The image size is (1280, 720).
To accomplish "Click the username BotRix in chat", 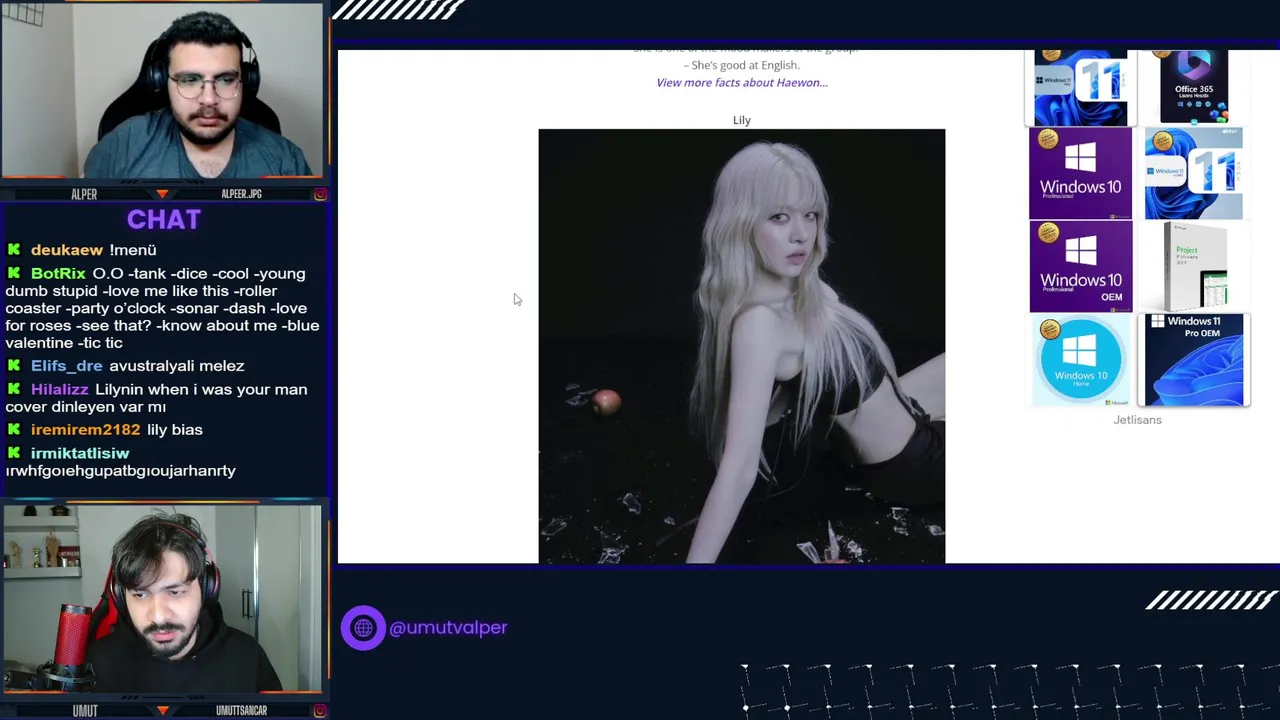I will click(x=58, y=273).
